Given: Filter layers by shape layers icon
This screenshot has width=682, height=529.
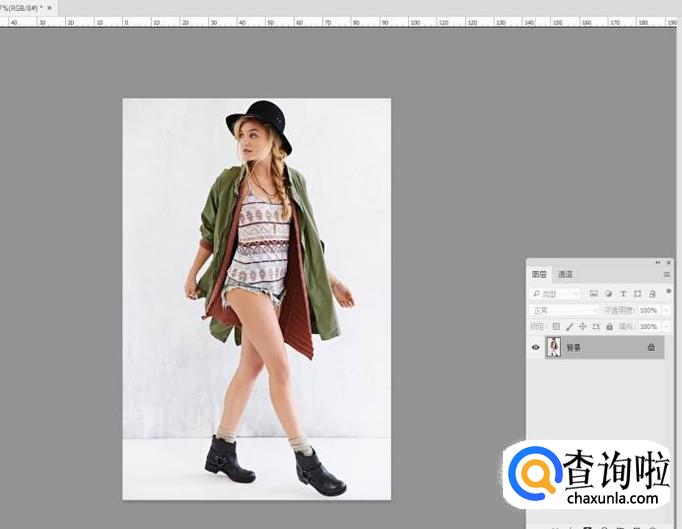Looking at the screenshot, I should [x=637, y=294].
